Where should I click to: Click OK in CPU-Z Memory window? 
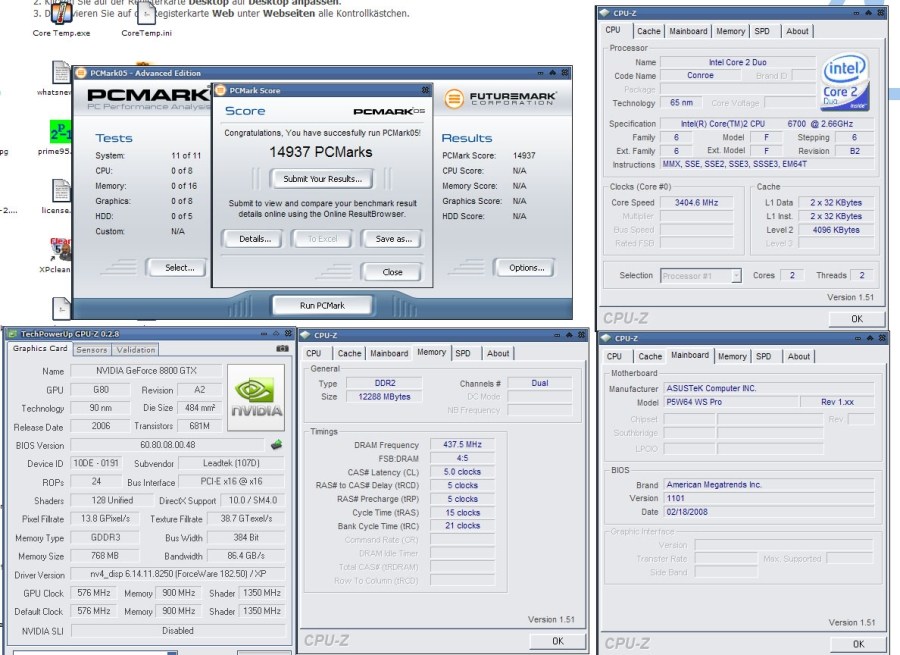pos(557,641)
